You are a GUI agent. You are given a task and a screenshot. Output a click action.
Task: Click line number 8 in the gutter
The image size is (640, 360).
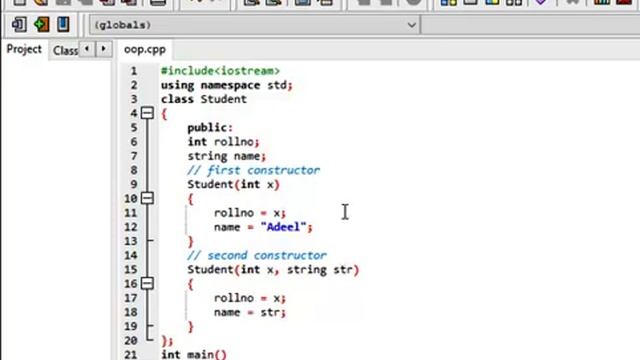point(133,170)
